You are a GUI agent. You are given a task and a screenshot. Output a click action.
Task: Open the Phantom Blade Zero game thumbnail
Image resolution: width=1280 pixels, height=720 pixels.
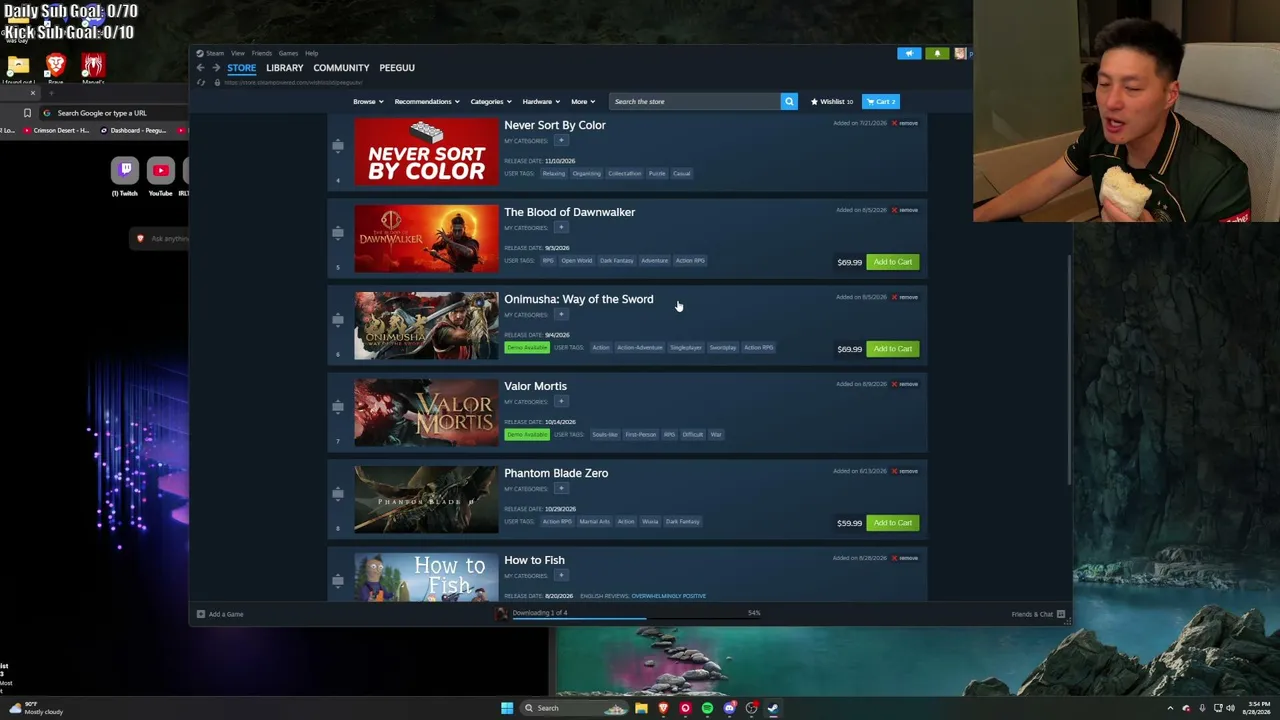coord(426,499)
